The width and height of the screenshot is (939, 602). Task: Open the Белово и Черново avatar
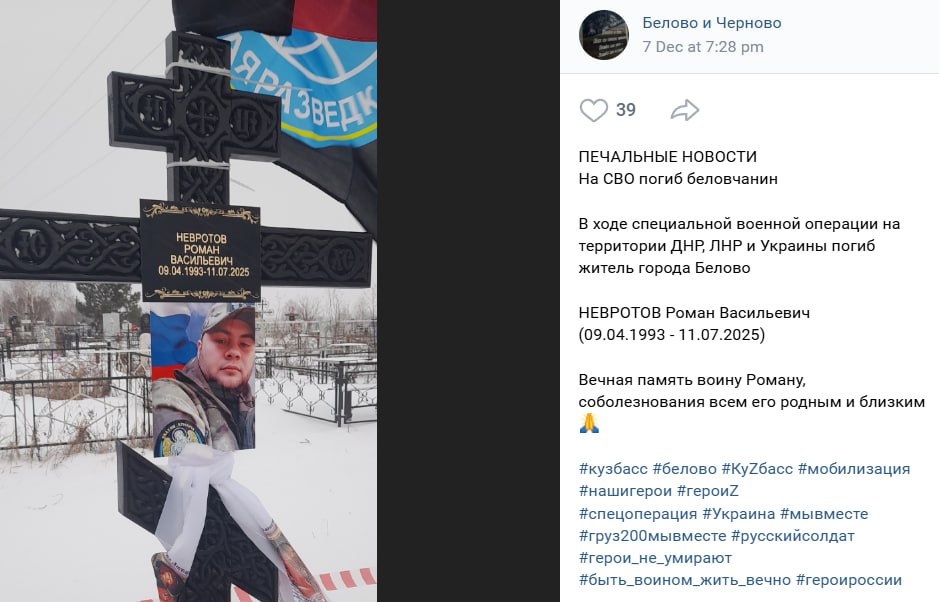tap(604, 35)
